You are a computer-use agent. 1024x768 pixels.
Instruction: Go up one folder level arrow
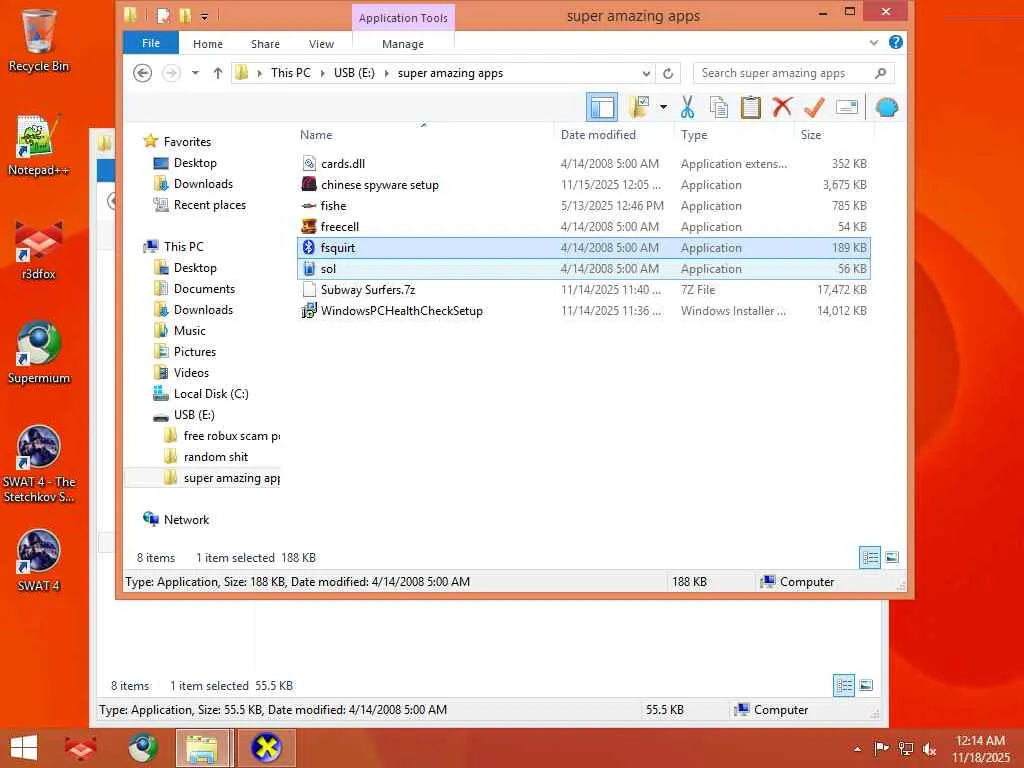coord(217,72)
